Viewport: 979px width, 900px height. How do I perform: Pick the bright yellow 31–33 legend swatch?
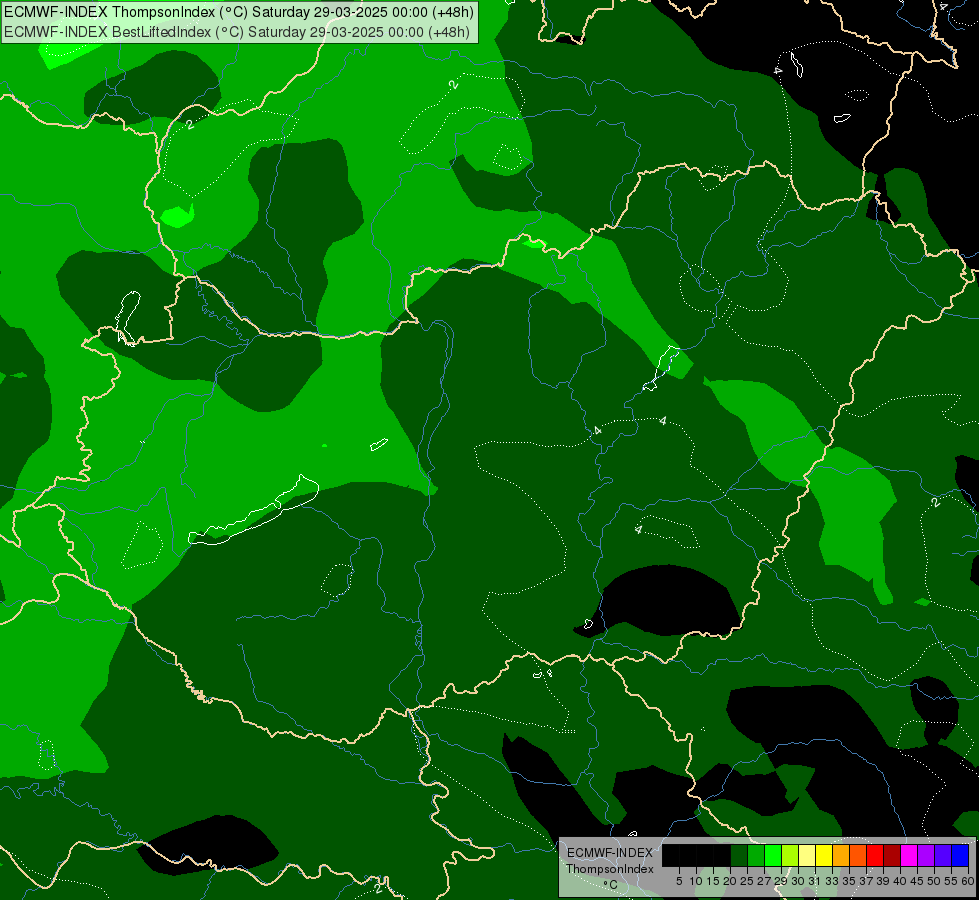click(824, 855)
